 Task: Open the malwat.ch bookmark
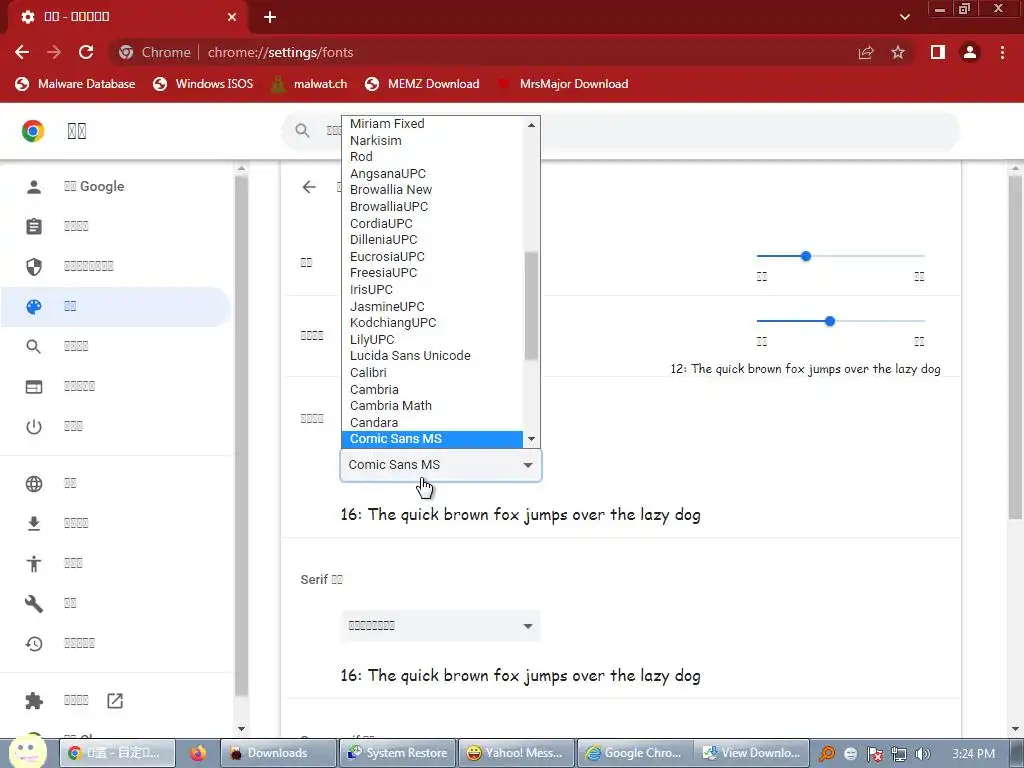309,84
